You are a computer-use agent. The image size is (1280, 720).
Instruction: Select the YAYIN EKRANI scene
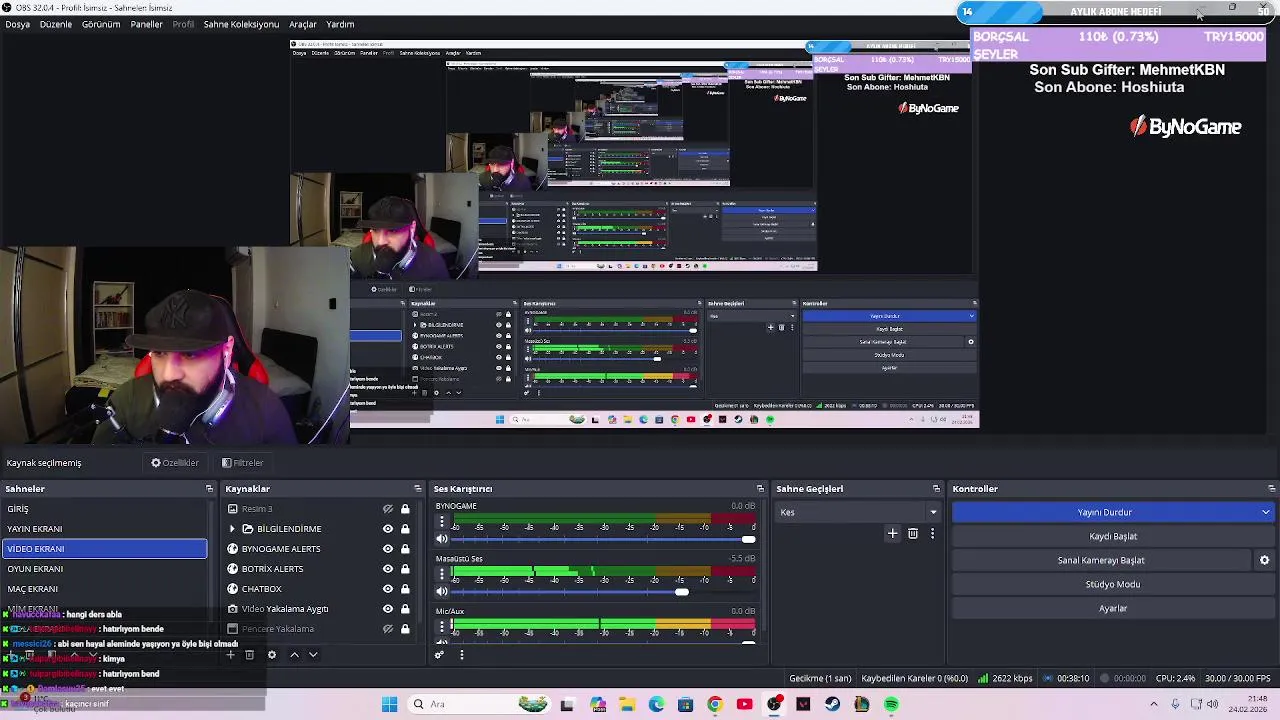(104, 529)
